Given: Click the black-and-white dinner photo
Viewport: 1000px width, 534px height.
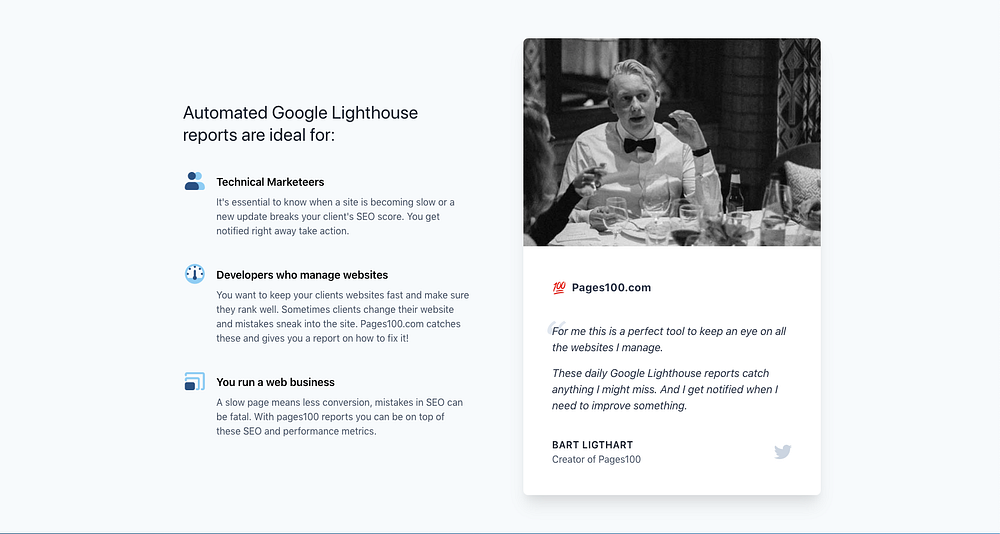Looking at the screenshot, I should pos(672,142).
